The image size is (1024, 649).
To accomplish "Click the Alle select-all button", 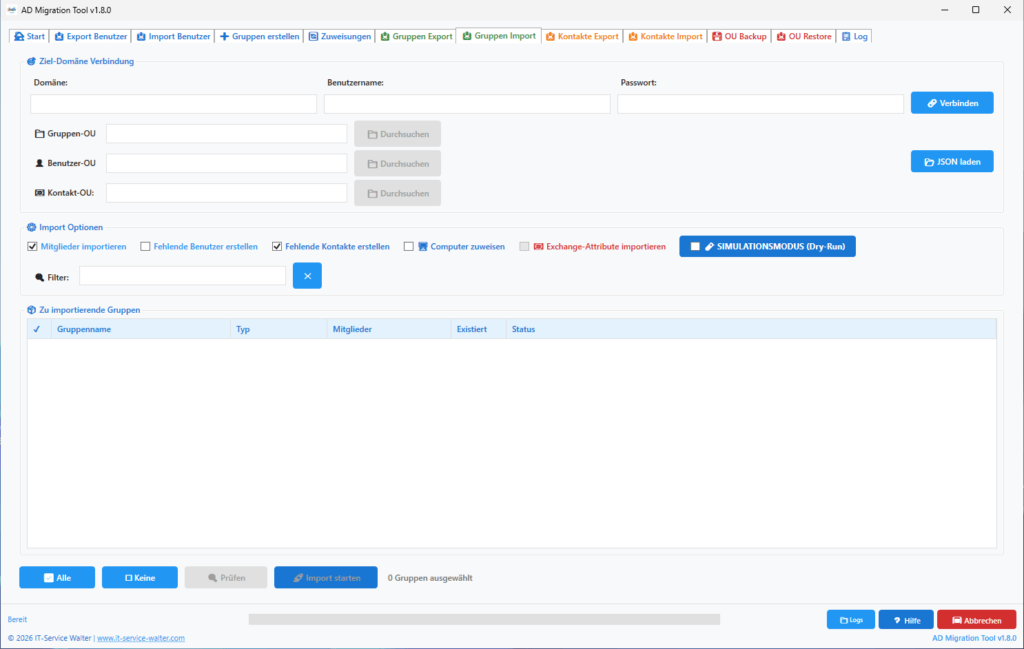I will pos(57,578).
